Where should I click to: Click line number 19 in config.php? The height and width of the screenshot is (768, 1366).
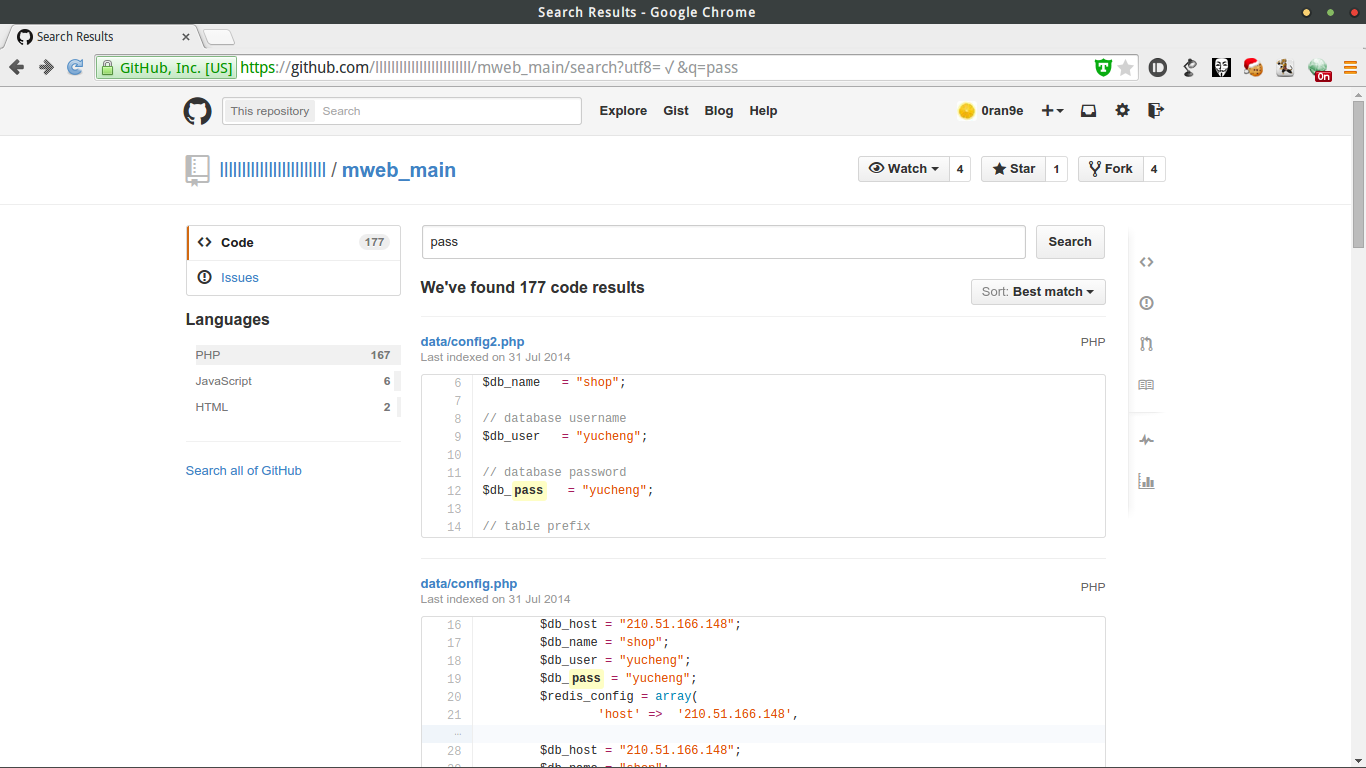455,679
